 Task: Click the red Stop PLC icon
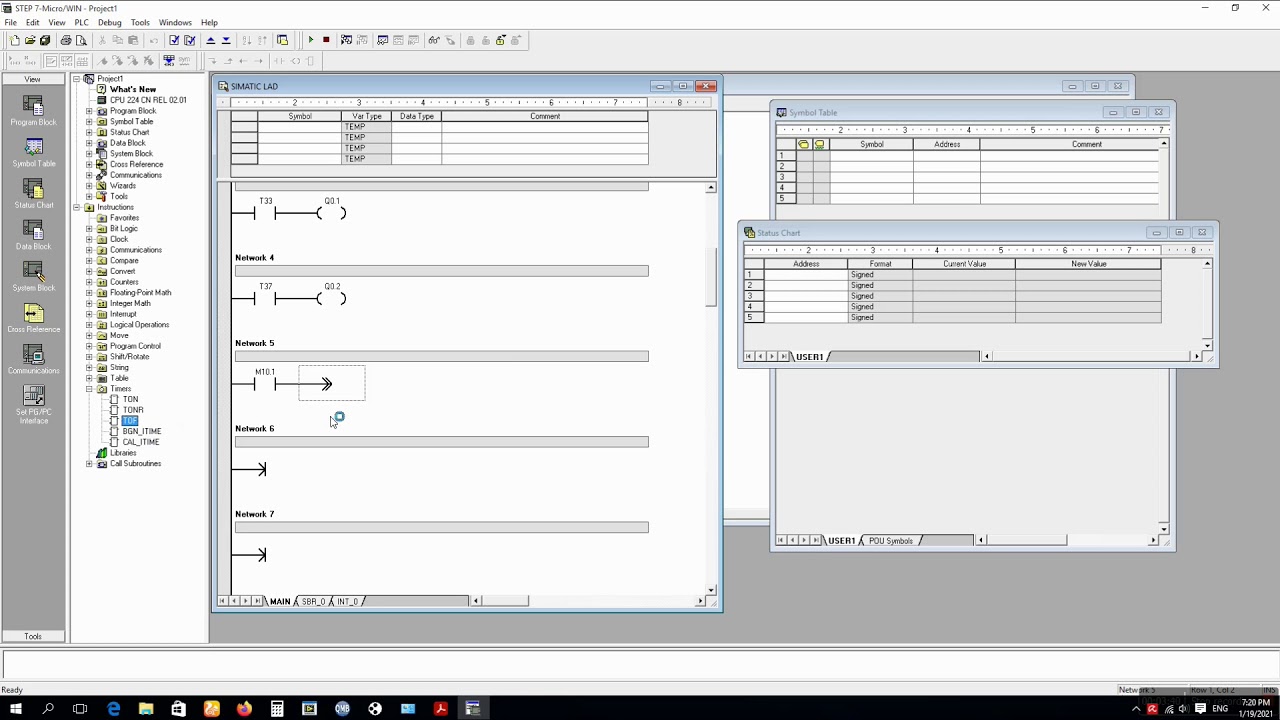click(326, 40)
